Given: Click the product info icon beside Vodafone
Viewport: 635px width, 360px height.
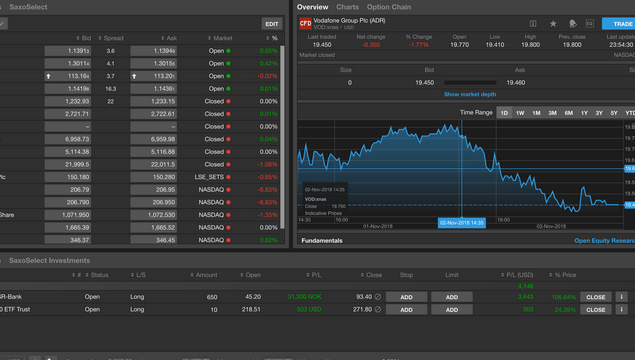Looking at the screenshot, I should coord(533,24).
